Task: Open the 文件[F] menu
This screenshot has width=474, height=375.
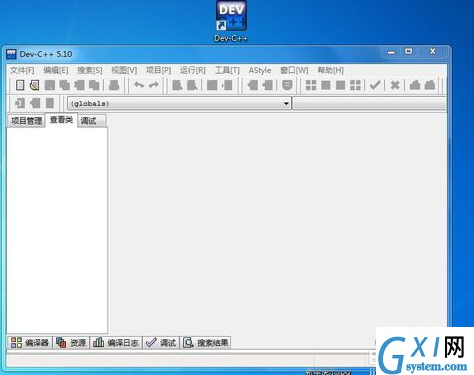Action: pos(22,70)
